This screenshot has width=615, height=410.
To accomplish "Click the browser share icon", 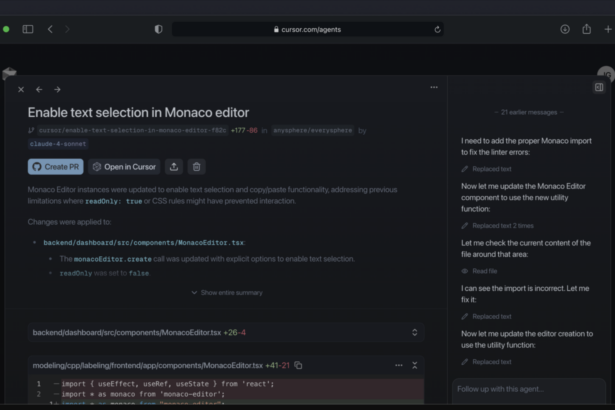I will pyautogui.click(x=586, y=29).
